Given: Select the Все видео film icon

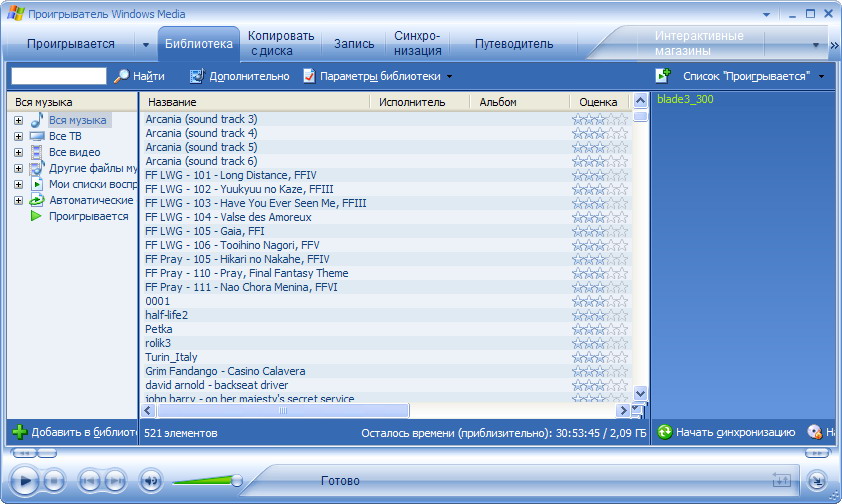Looking at the screenshot, I should click(37, 152).
